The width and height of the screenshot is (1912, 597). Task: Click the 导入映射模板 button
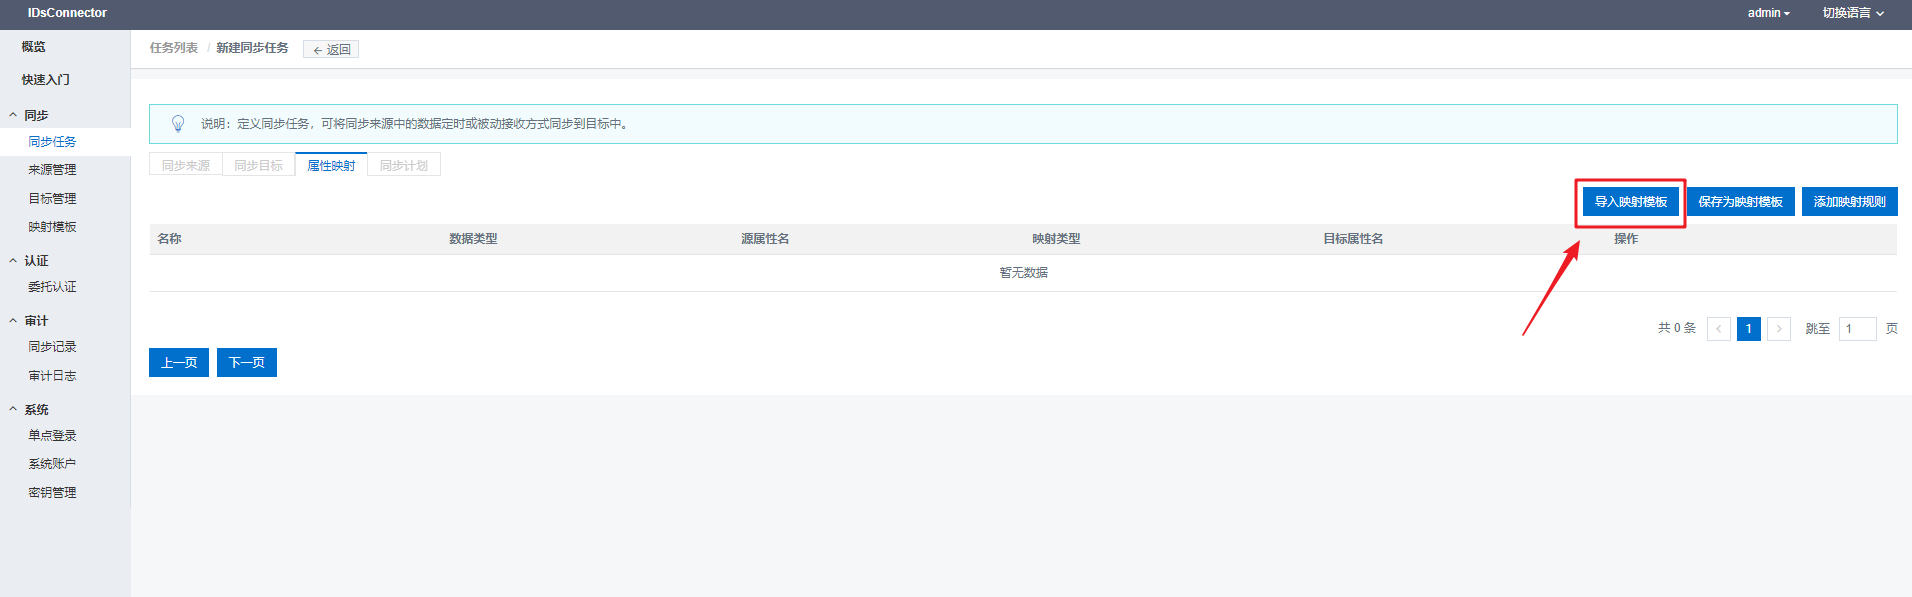1630,202
